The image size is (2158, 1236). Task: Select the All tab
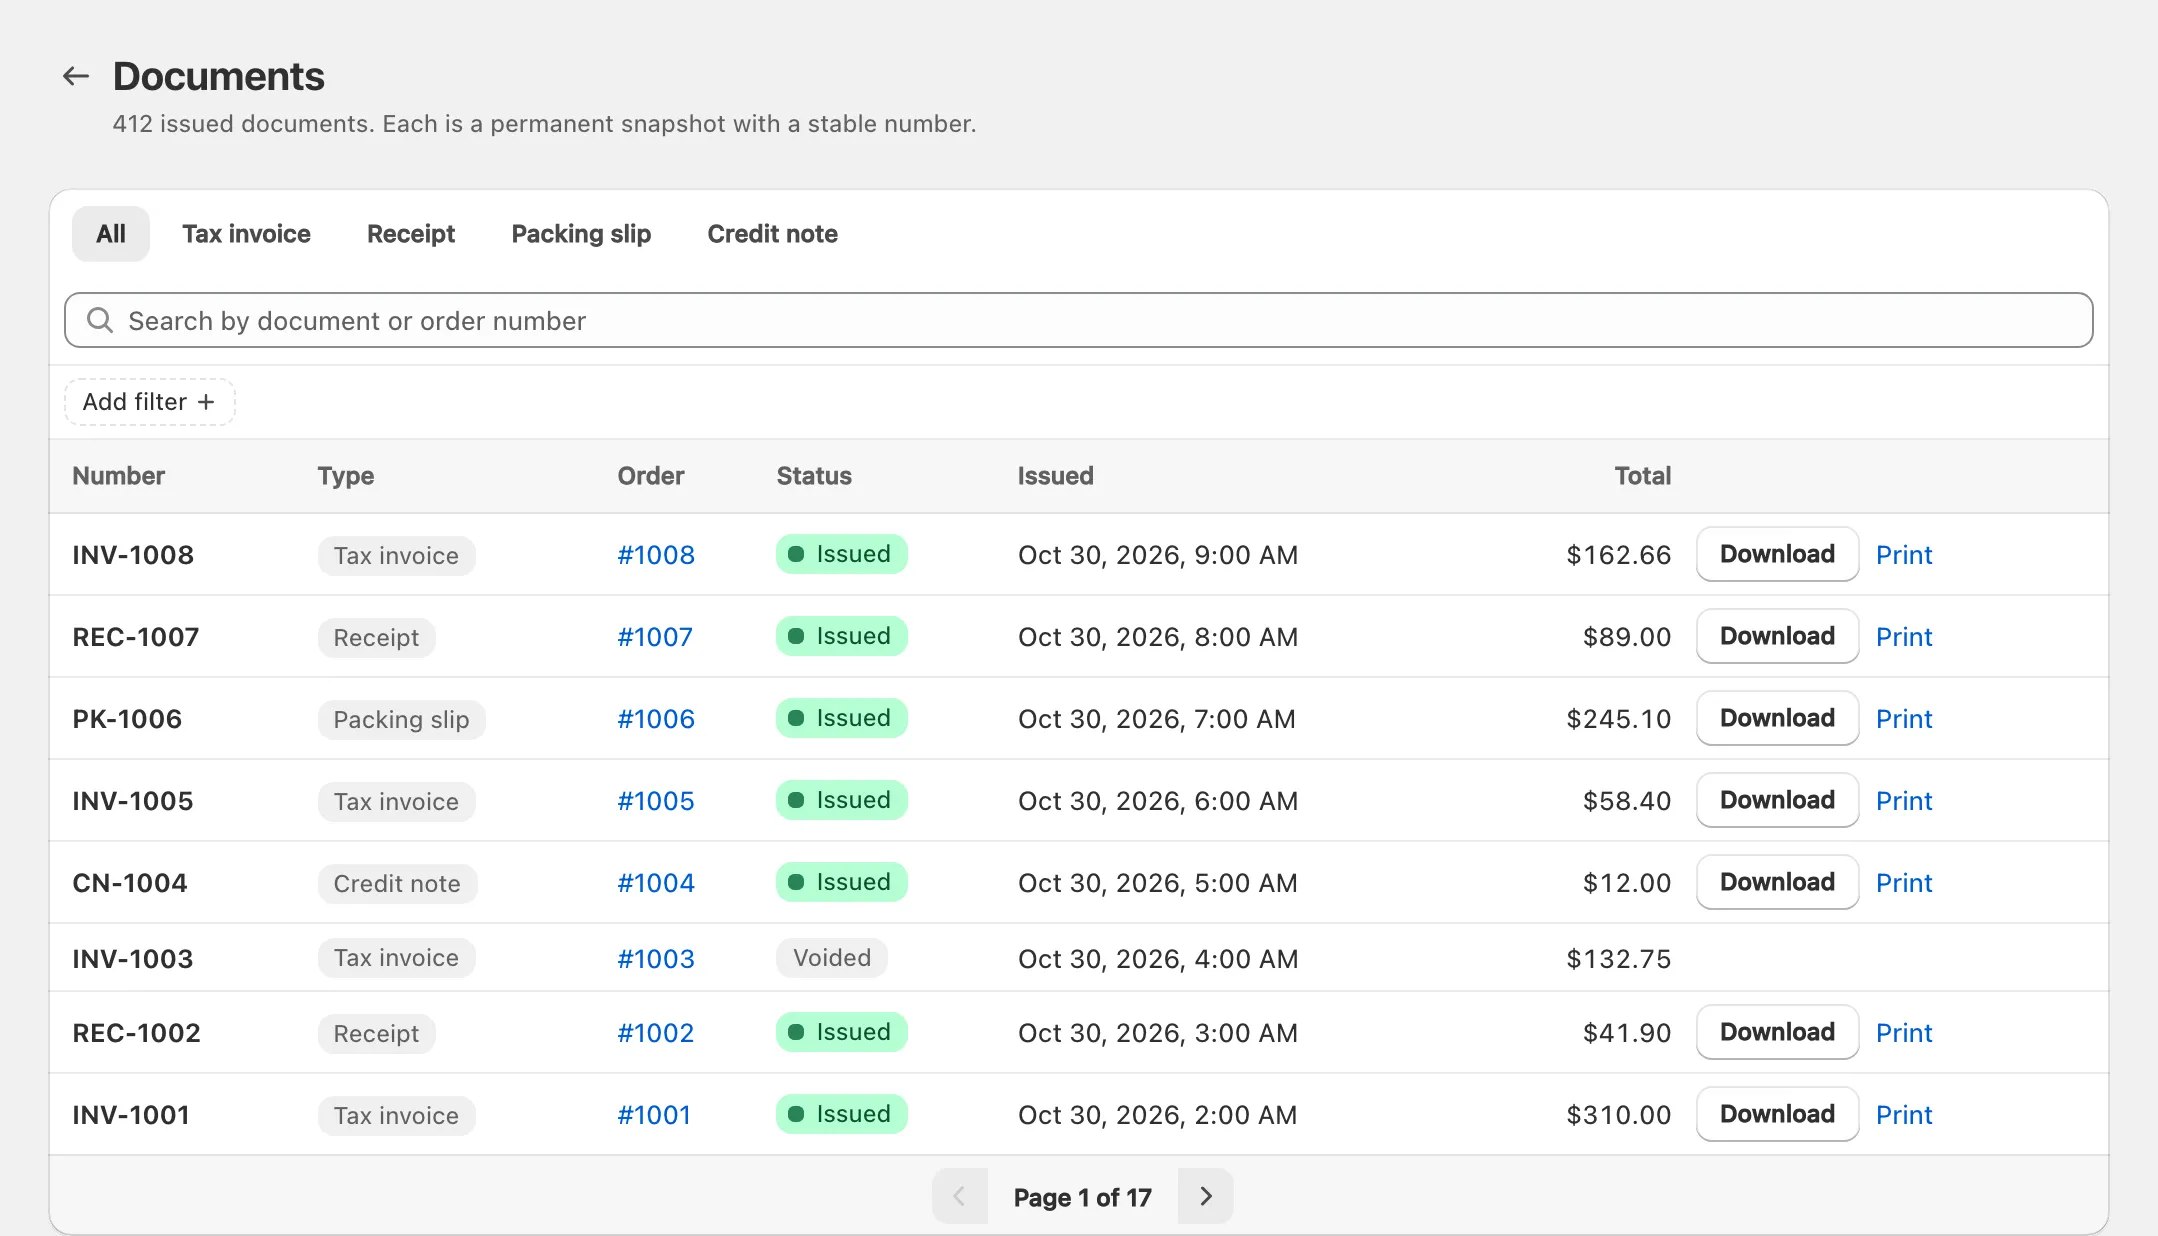111,234
